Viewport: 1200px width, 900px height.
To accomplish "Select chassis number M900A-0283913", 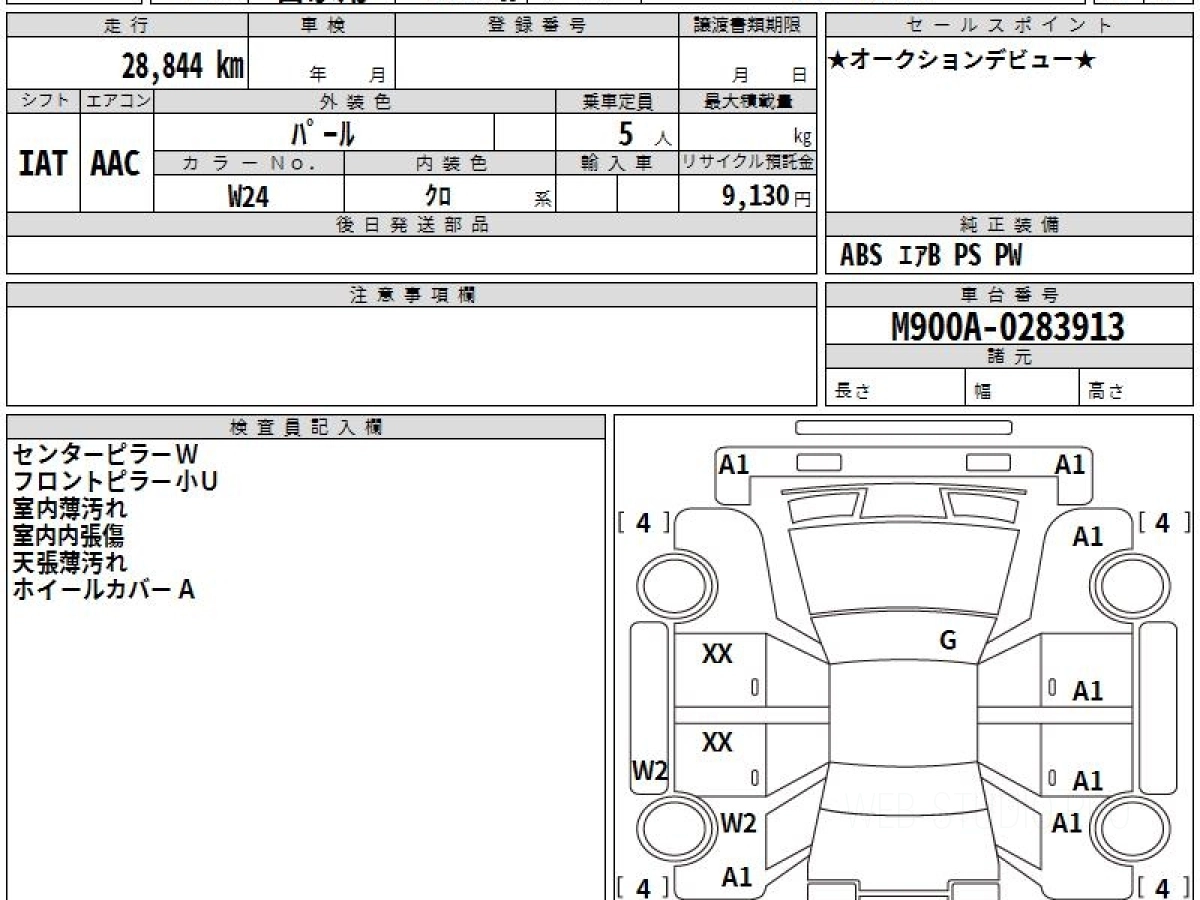I will [1008, 327].
